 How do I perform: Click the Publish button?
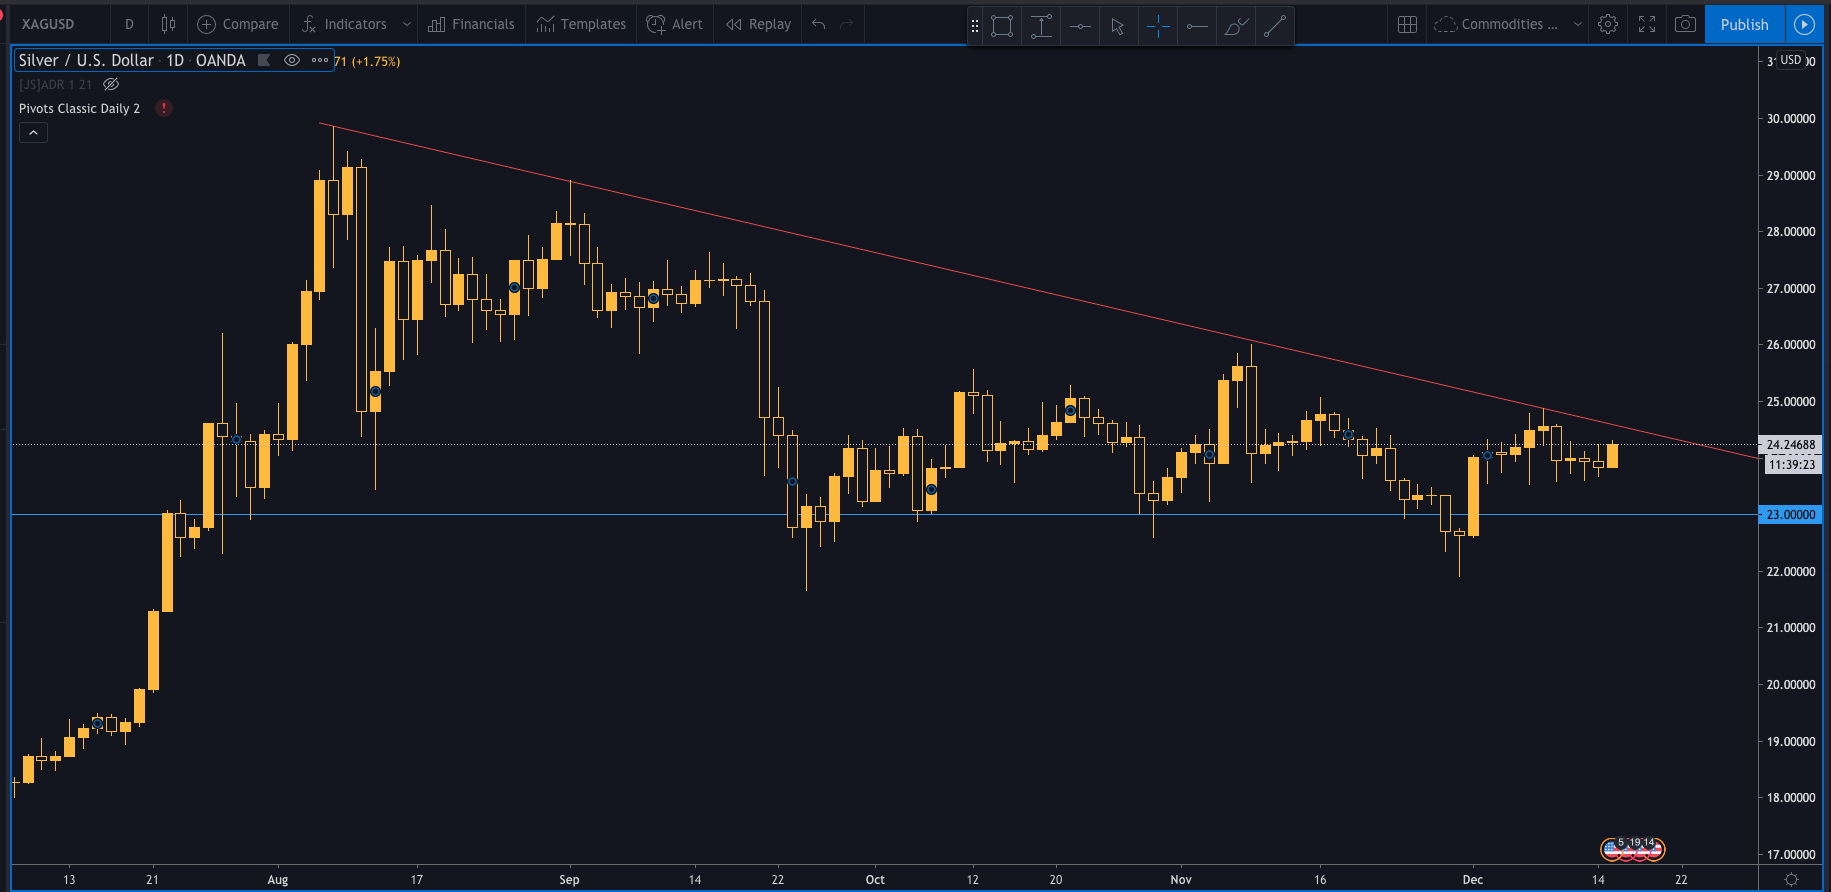(1744, 24)
